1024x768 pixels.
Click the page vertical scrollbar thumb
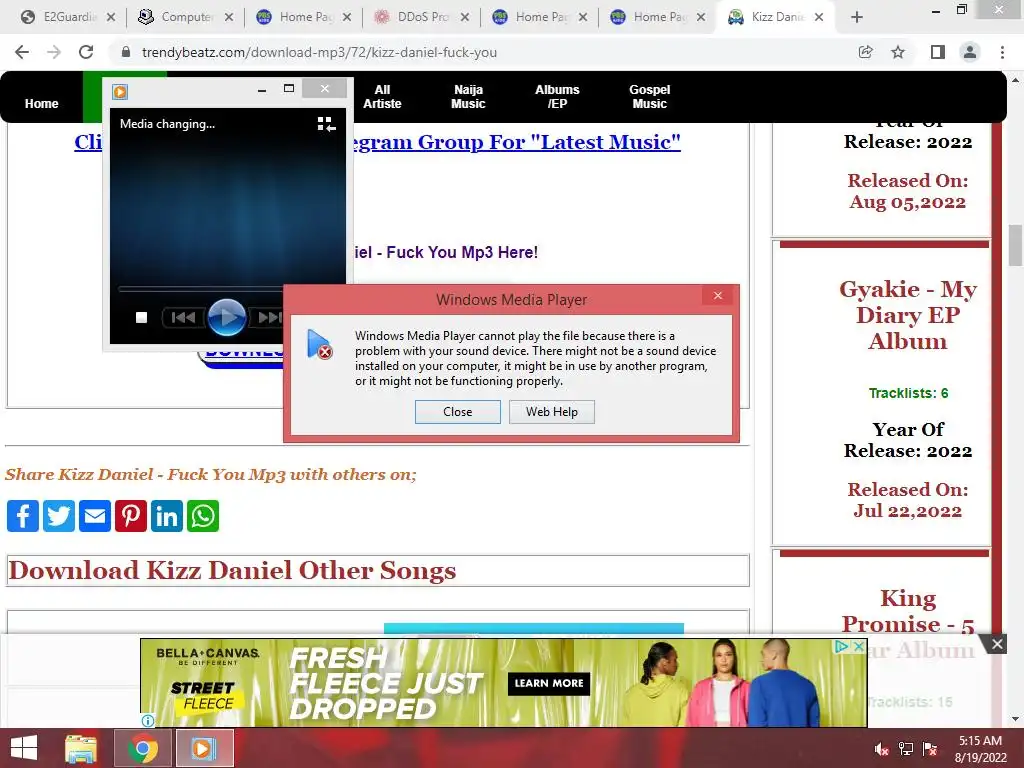coord(1015,246)
